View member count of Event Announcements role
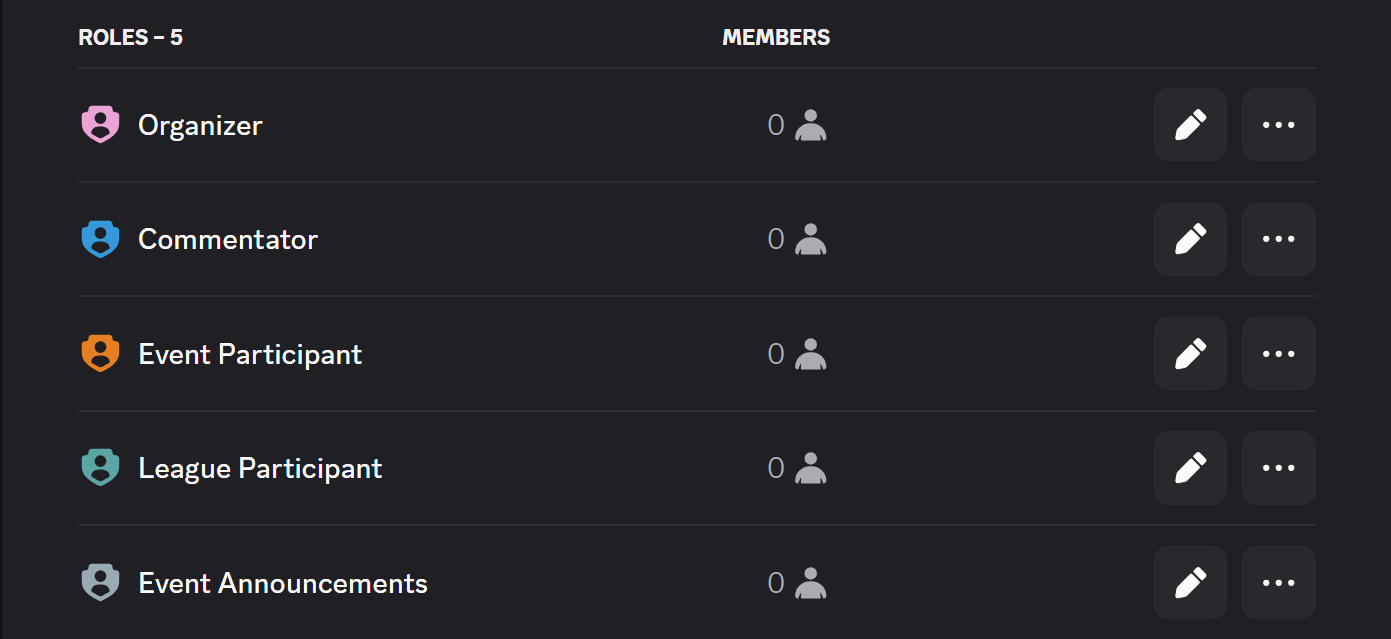The height and width of the screenshot is (639, 1391). click(797, 582)
